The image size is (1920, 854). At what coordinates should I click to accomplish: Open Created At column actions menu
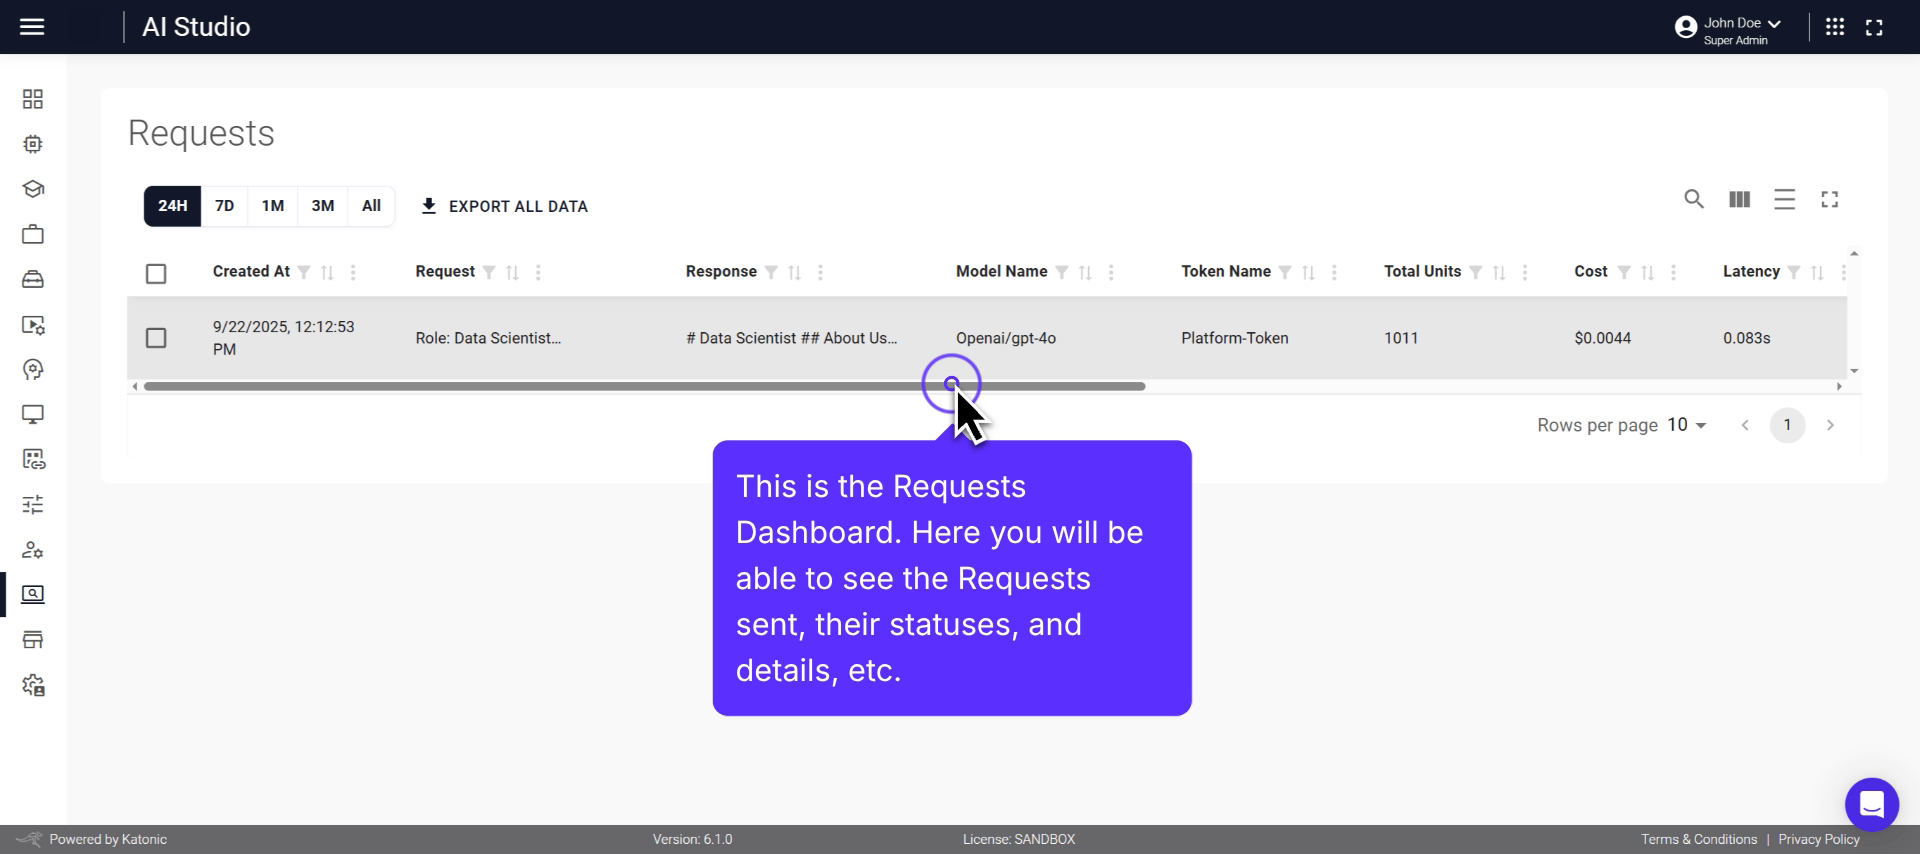[353, 272]
